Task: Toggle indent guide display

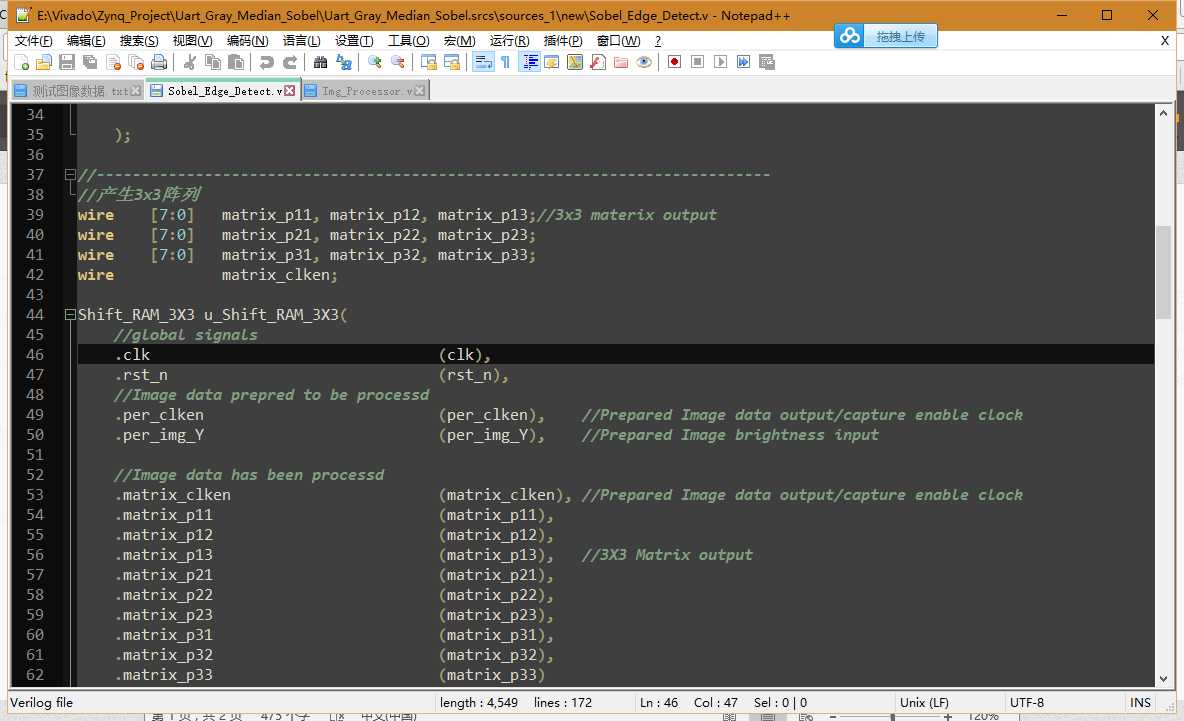Action: pyautogui.click(x=530, y=62)
